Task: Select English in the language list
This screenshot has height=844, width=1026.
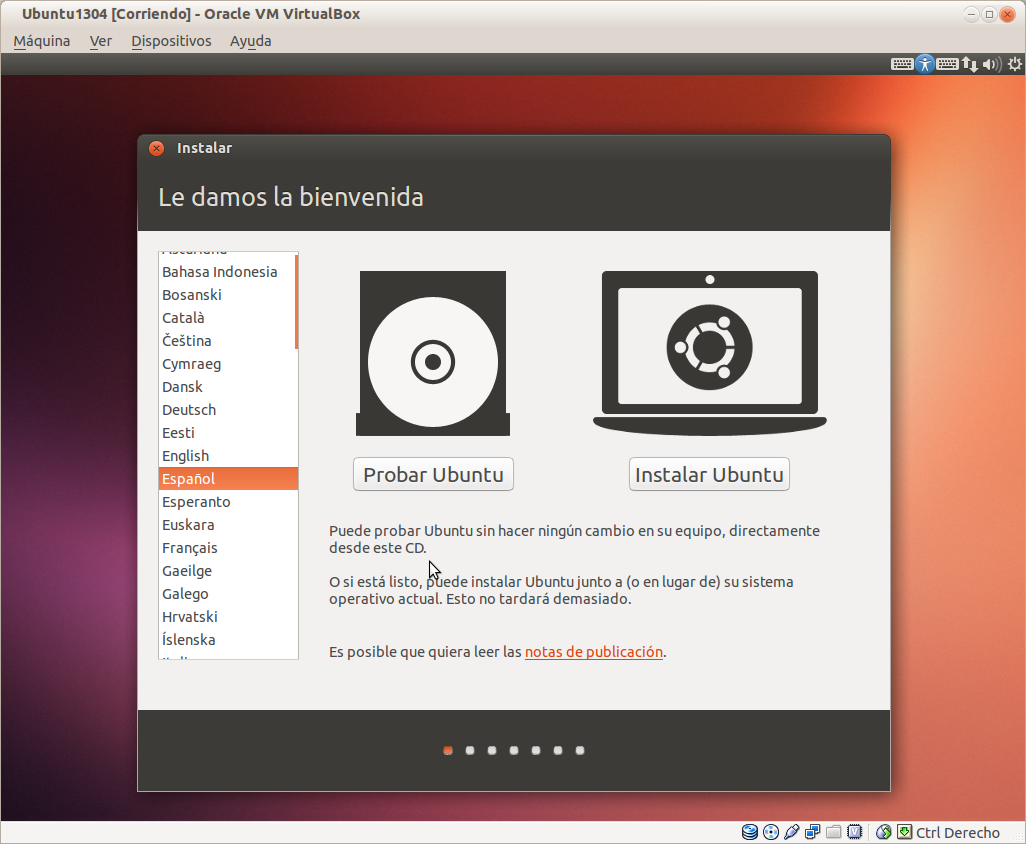Action: tap(186, 456)
